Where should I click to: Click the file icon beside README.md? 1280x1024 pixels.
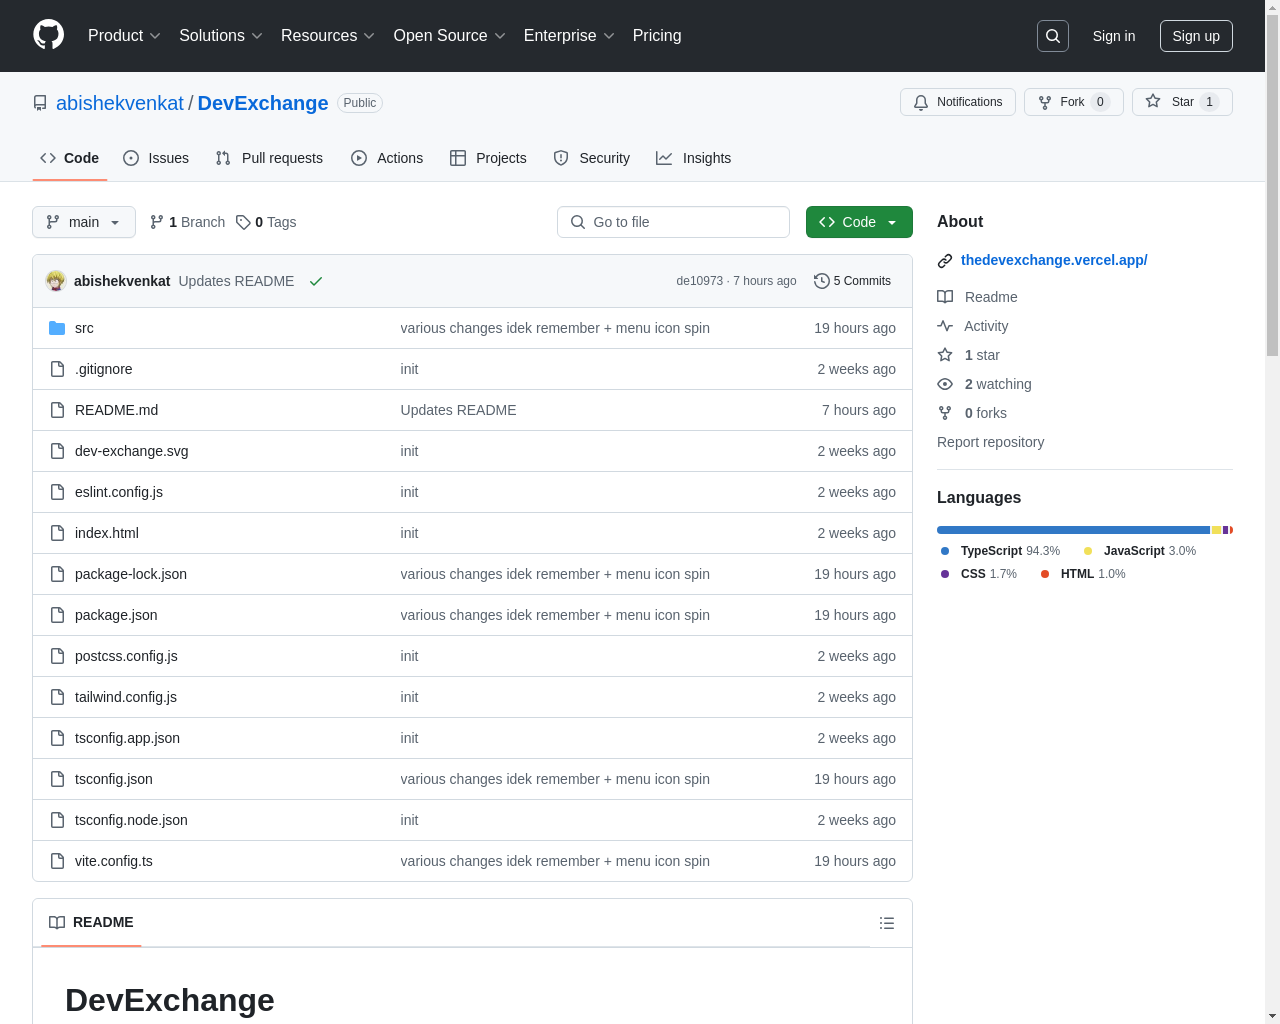(57, 410)
